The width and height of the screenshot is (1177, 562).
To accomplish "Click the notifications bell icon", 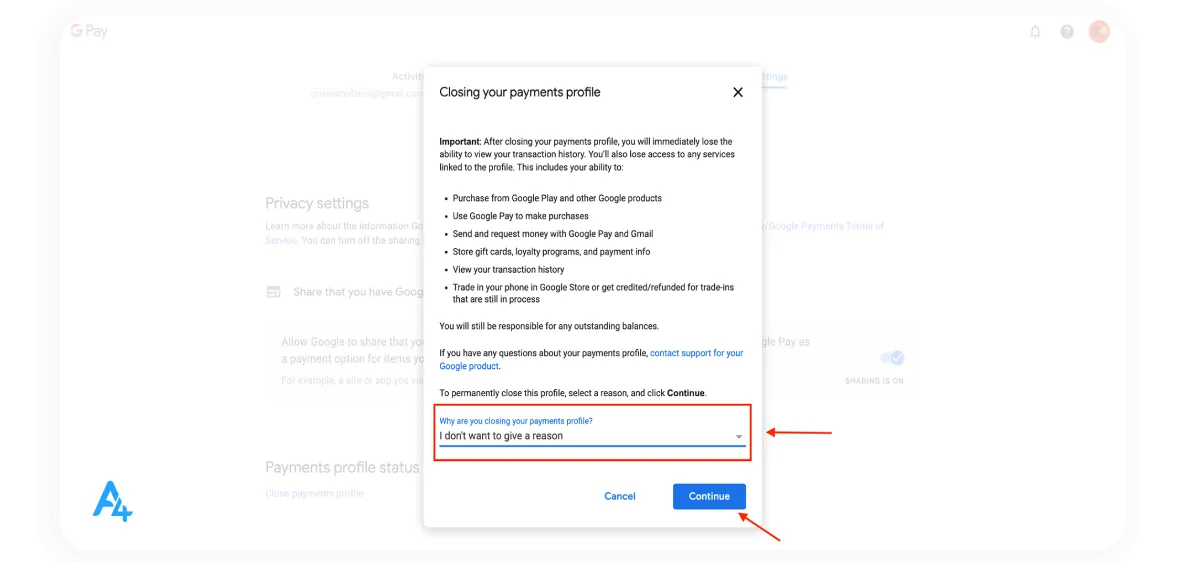I will tap(1035, 32).
